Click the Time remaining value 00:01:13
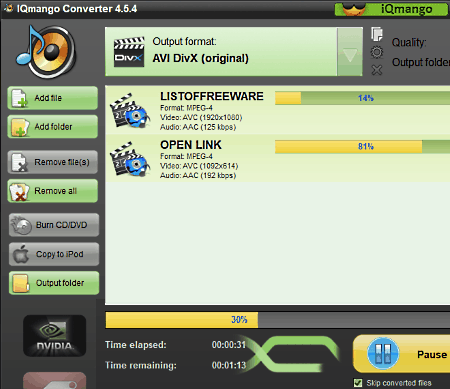 point(229,365)
